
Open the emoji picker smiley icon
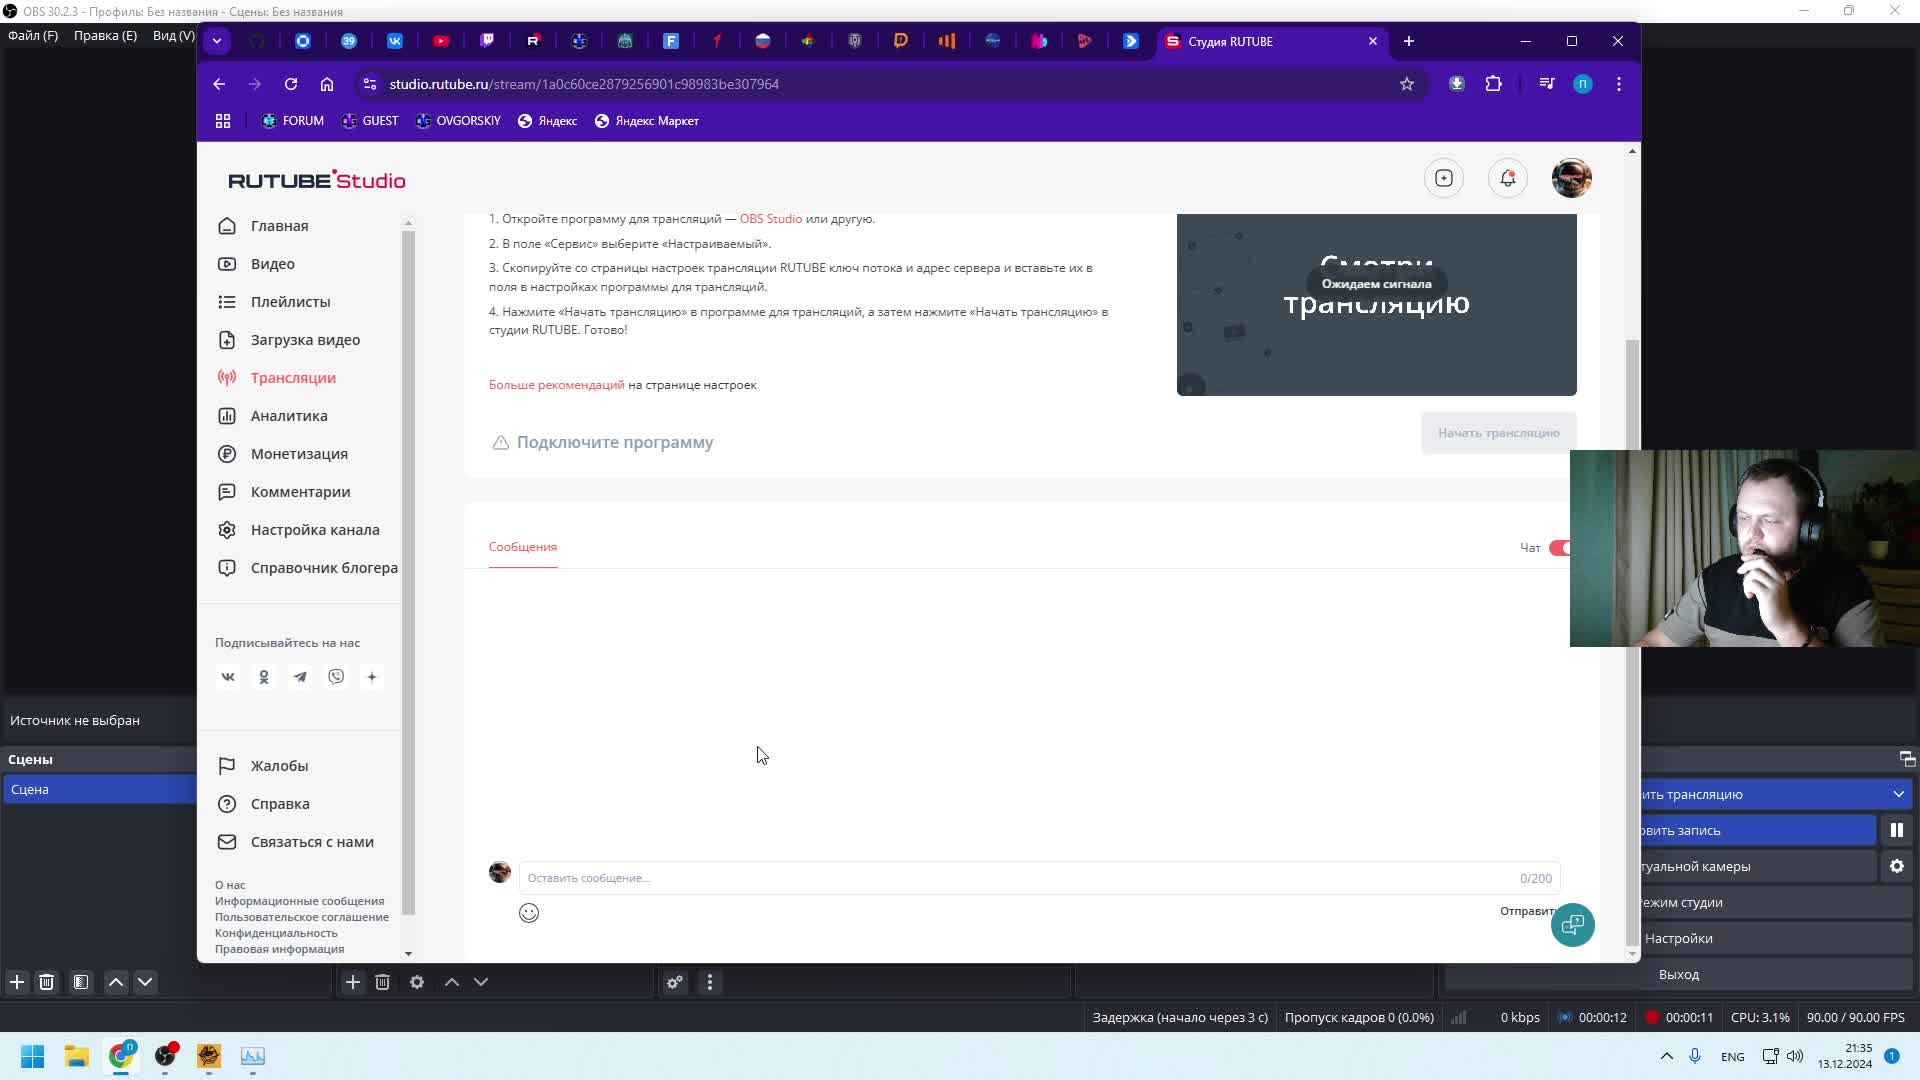click(529, 913)
